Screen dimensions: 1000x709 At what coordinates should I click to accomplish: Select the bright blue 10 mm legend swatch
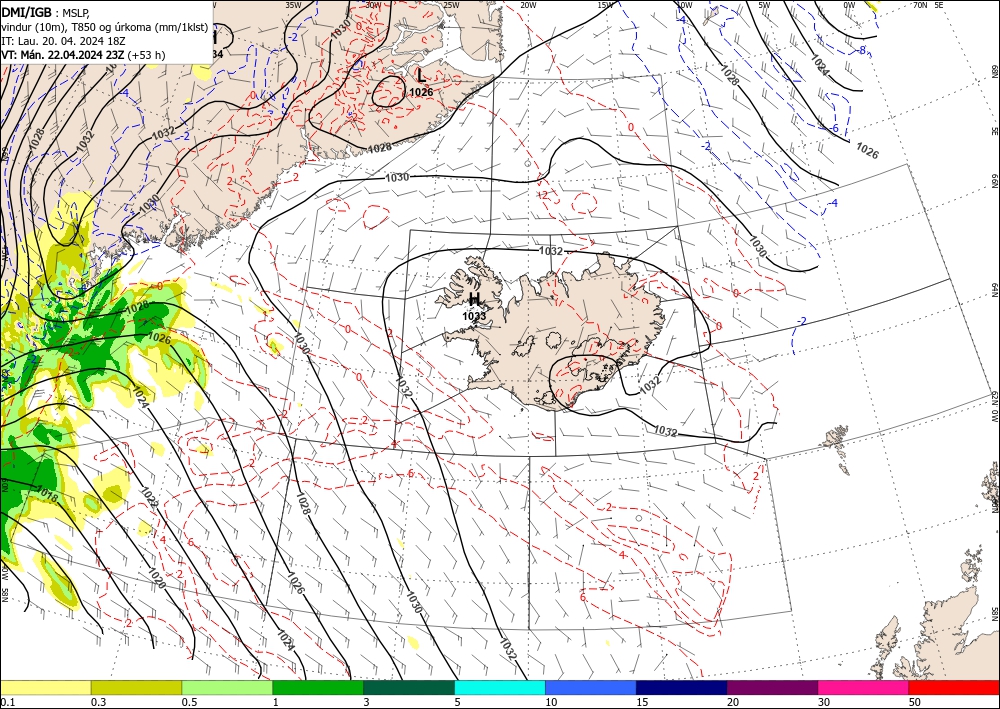591,687
